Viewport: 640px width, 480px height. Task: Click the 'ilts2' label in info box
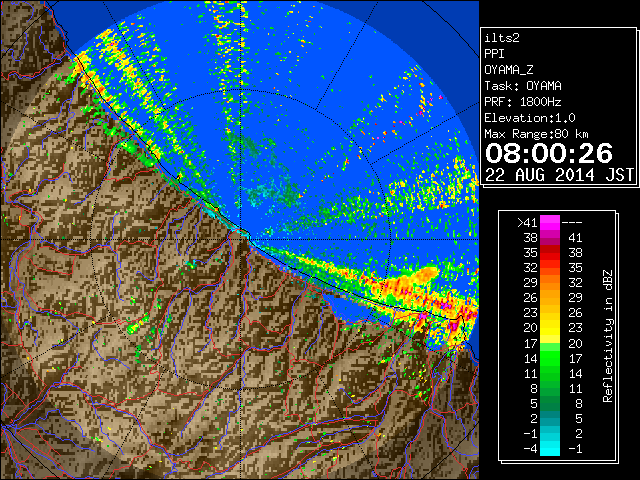tap(502, 38)
